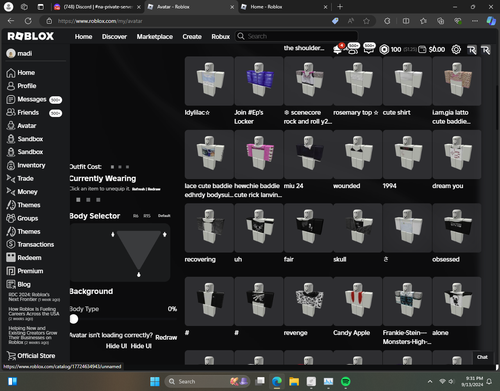Click the browser address bar

coord(187,21)
